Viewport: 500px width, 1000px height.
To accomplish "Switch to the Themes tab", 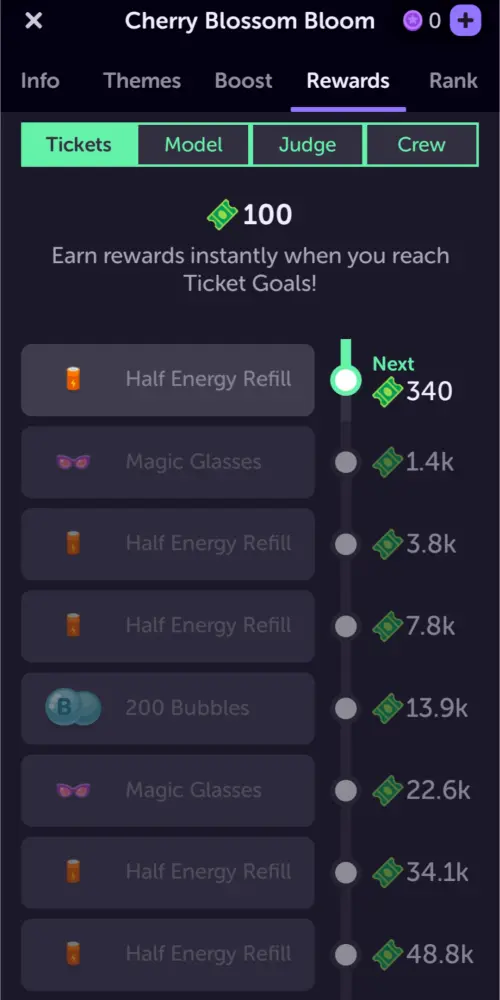I will (x=142, y=81).
